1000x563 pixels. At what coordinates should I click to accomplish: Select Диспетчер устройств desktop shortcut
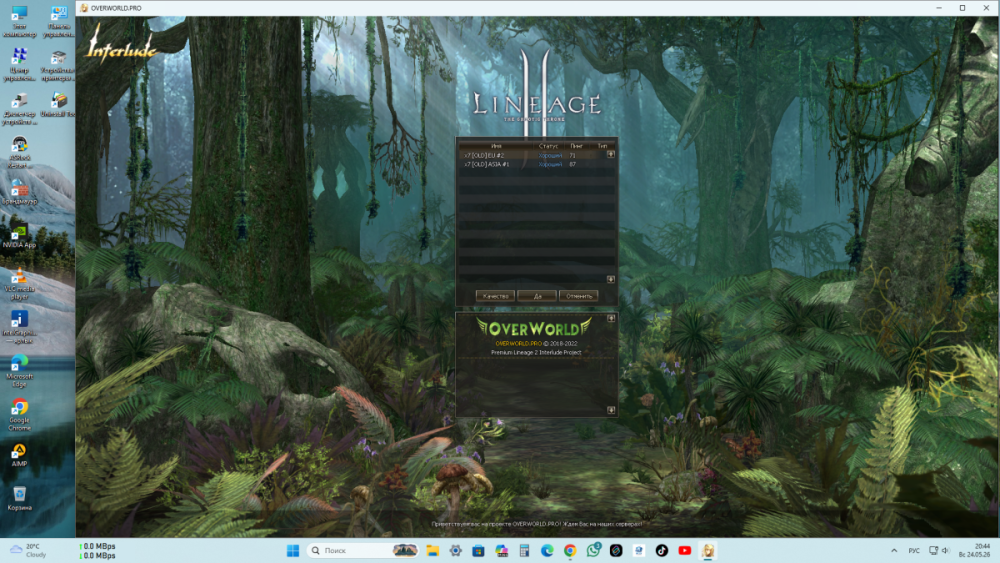(19, 109)
